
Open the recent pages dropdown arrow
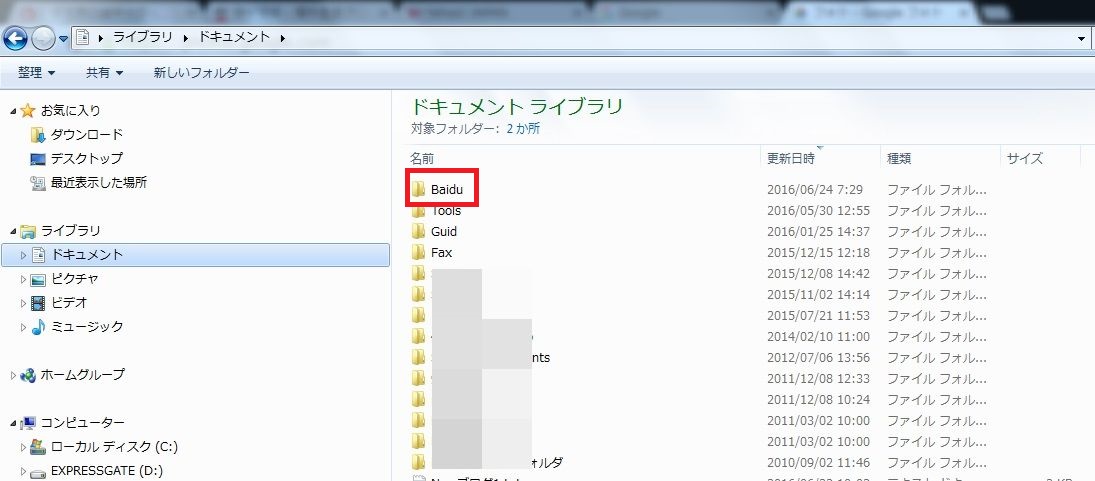click(64, 38)
